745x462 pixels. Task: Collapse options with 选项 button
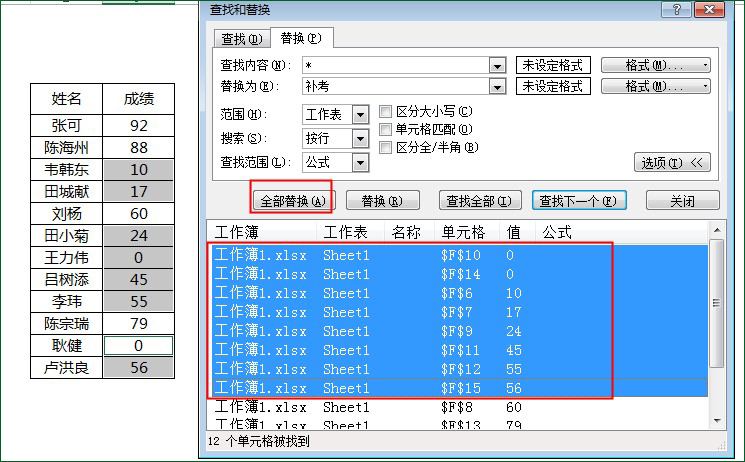pyautogui.click(x=672, y=163)
